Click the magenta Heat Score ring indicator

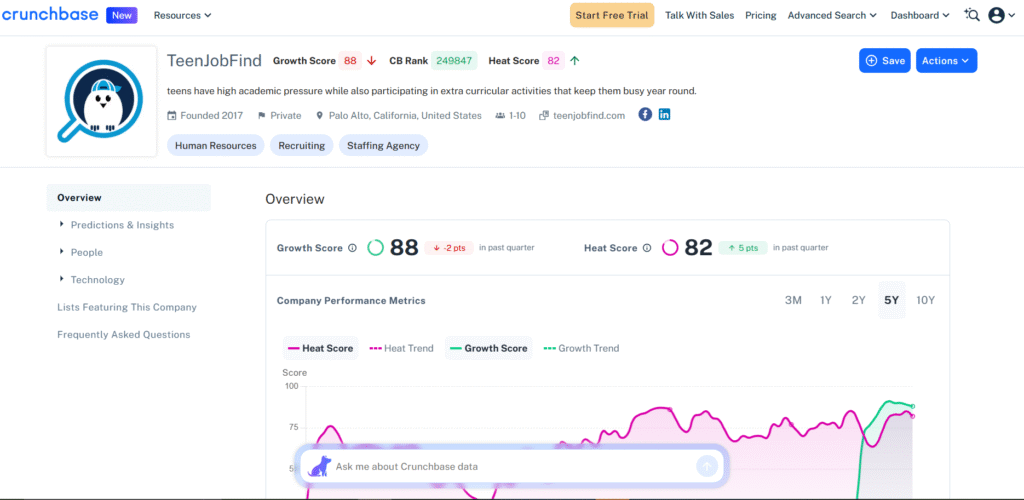670,248
